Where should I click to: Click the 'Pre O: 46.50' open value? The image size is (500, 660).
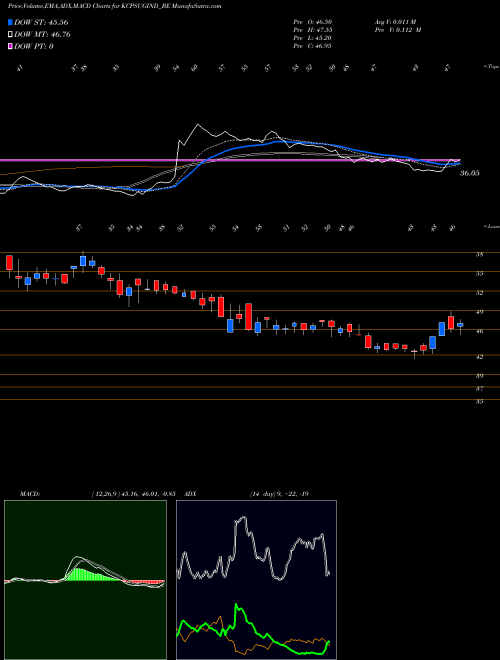pos(312,22)
